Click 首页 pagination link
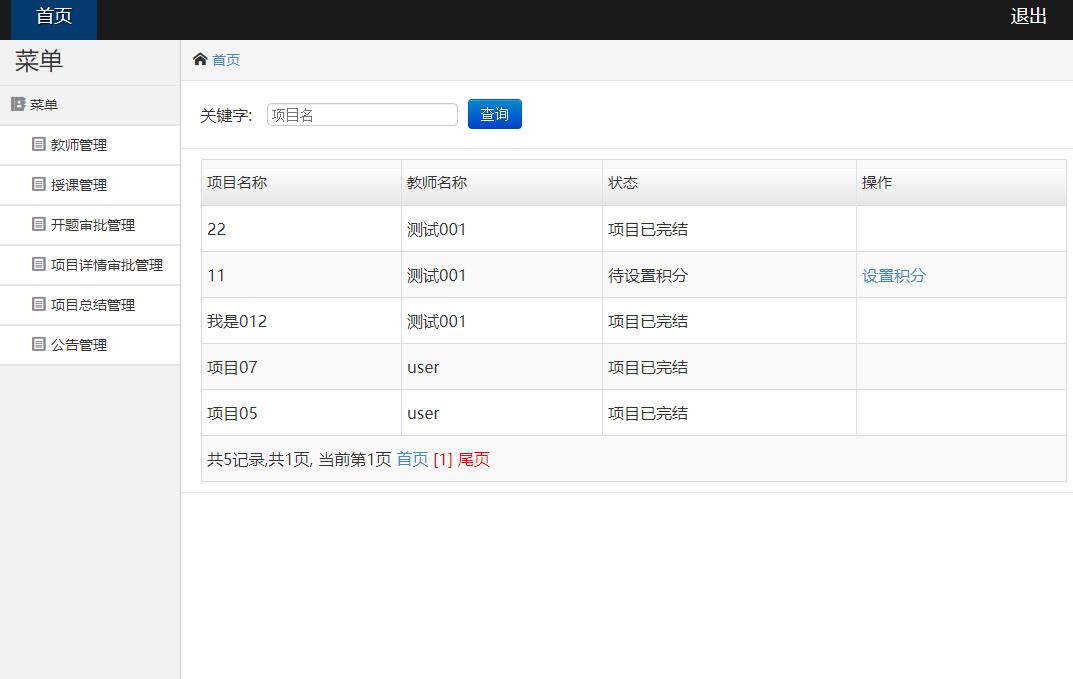1073x679 pixels. coord(413,459)
